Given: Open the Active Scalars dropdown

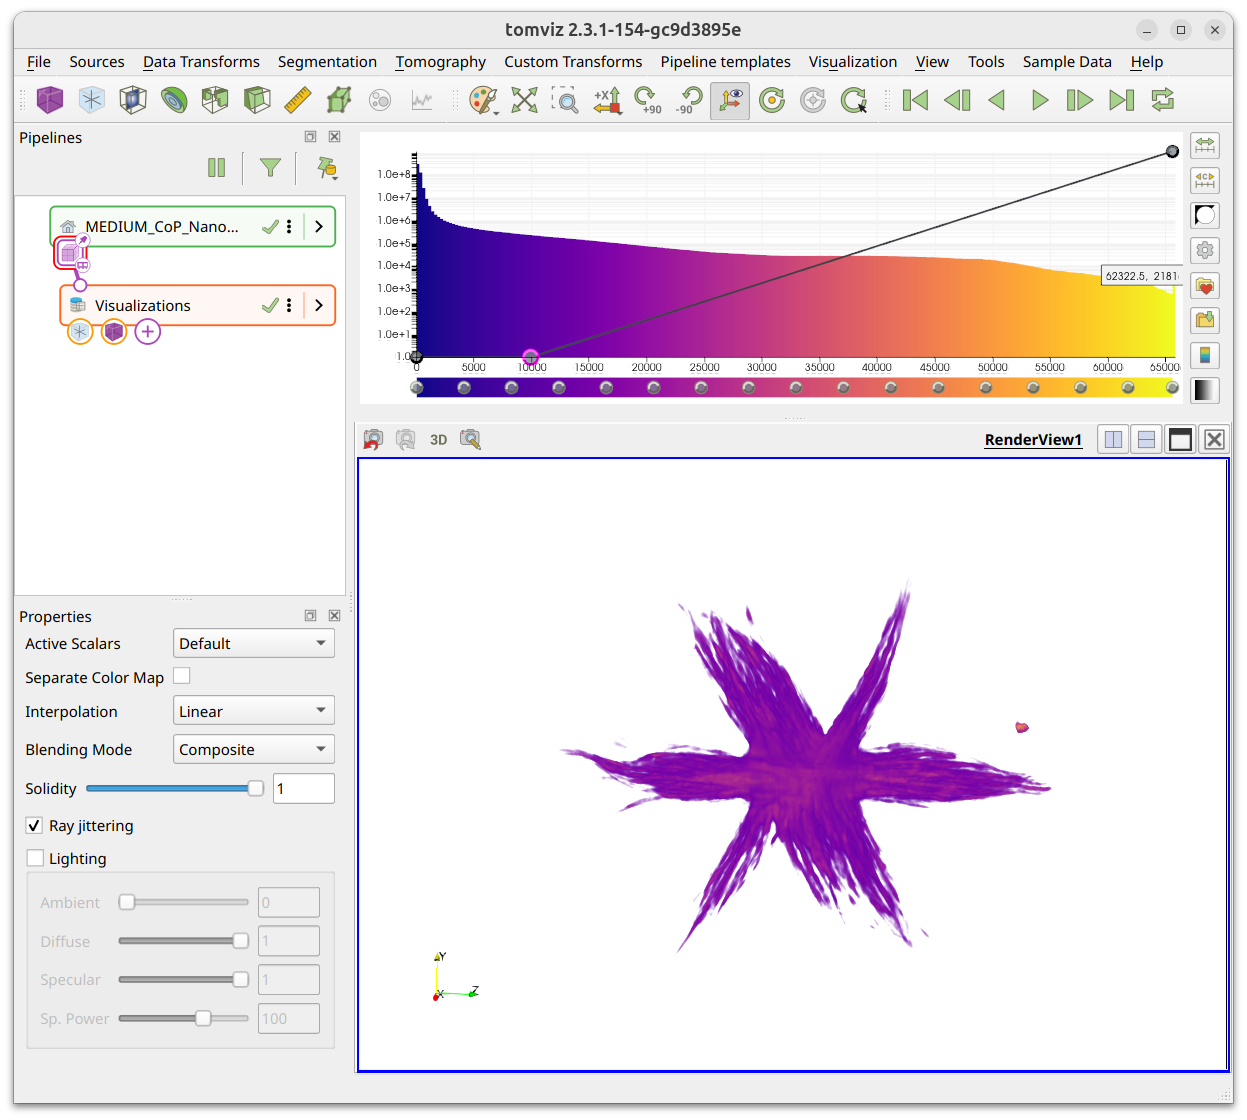Looking at the screenshot, I should (254, 643).
